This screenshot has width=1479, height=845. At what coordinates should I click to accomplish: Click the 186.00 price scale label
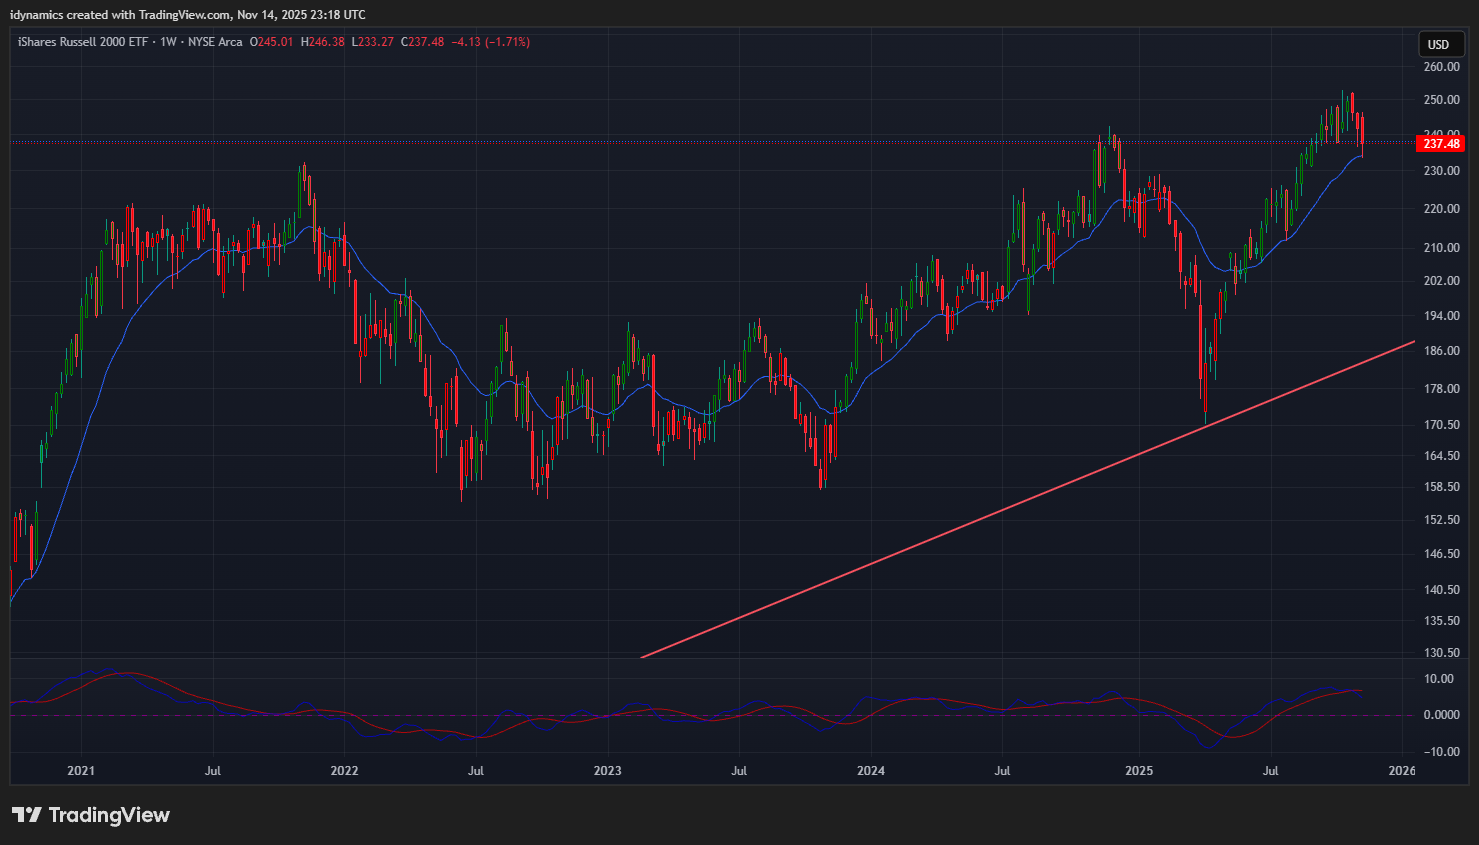1441,351
